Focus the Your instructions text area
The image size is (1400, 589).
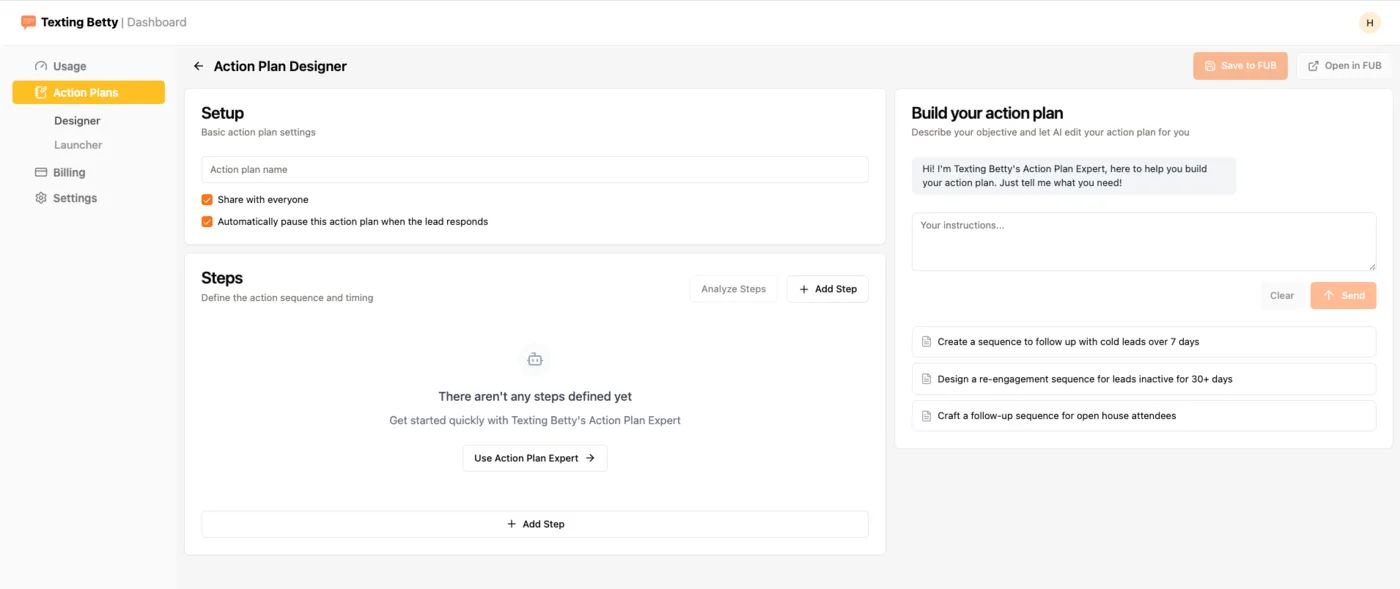[x=1144, y=241]
